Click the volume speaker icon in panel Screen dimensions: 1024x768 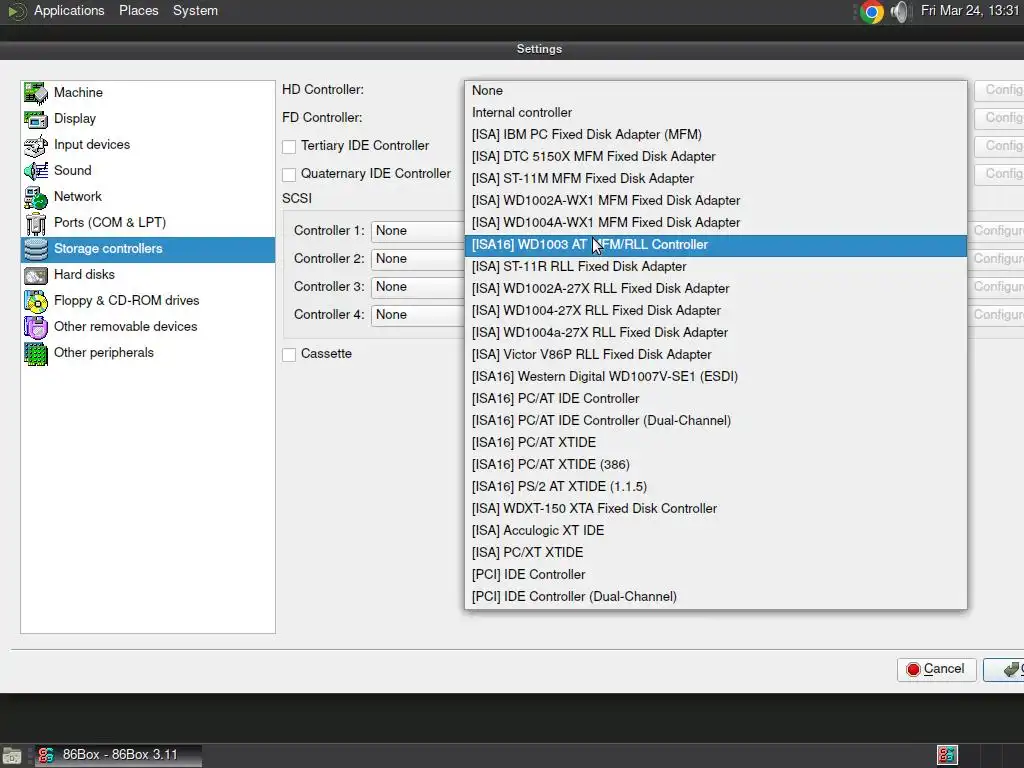coord(899,12)
